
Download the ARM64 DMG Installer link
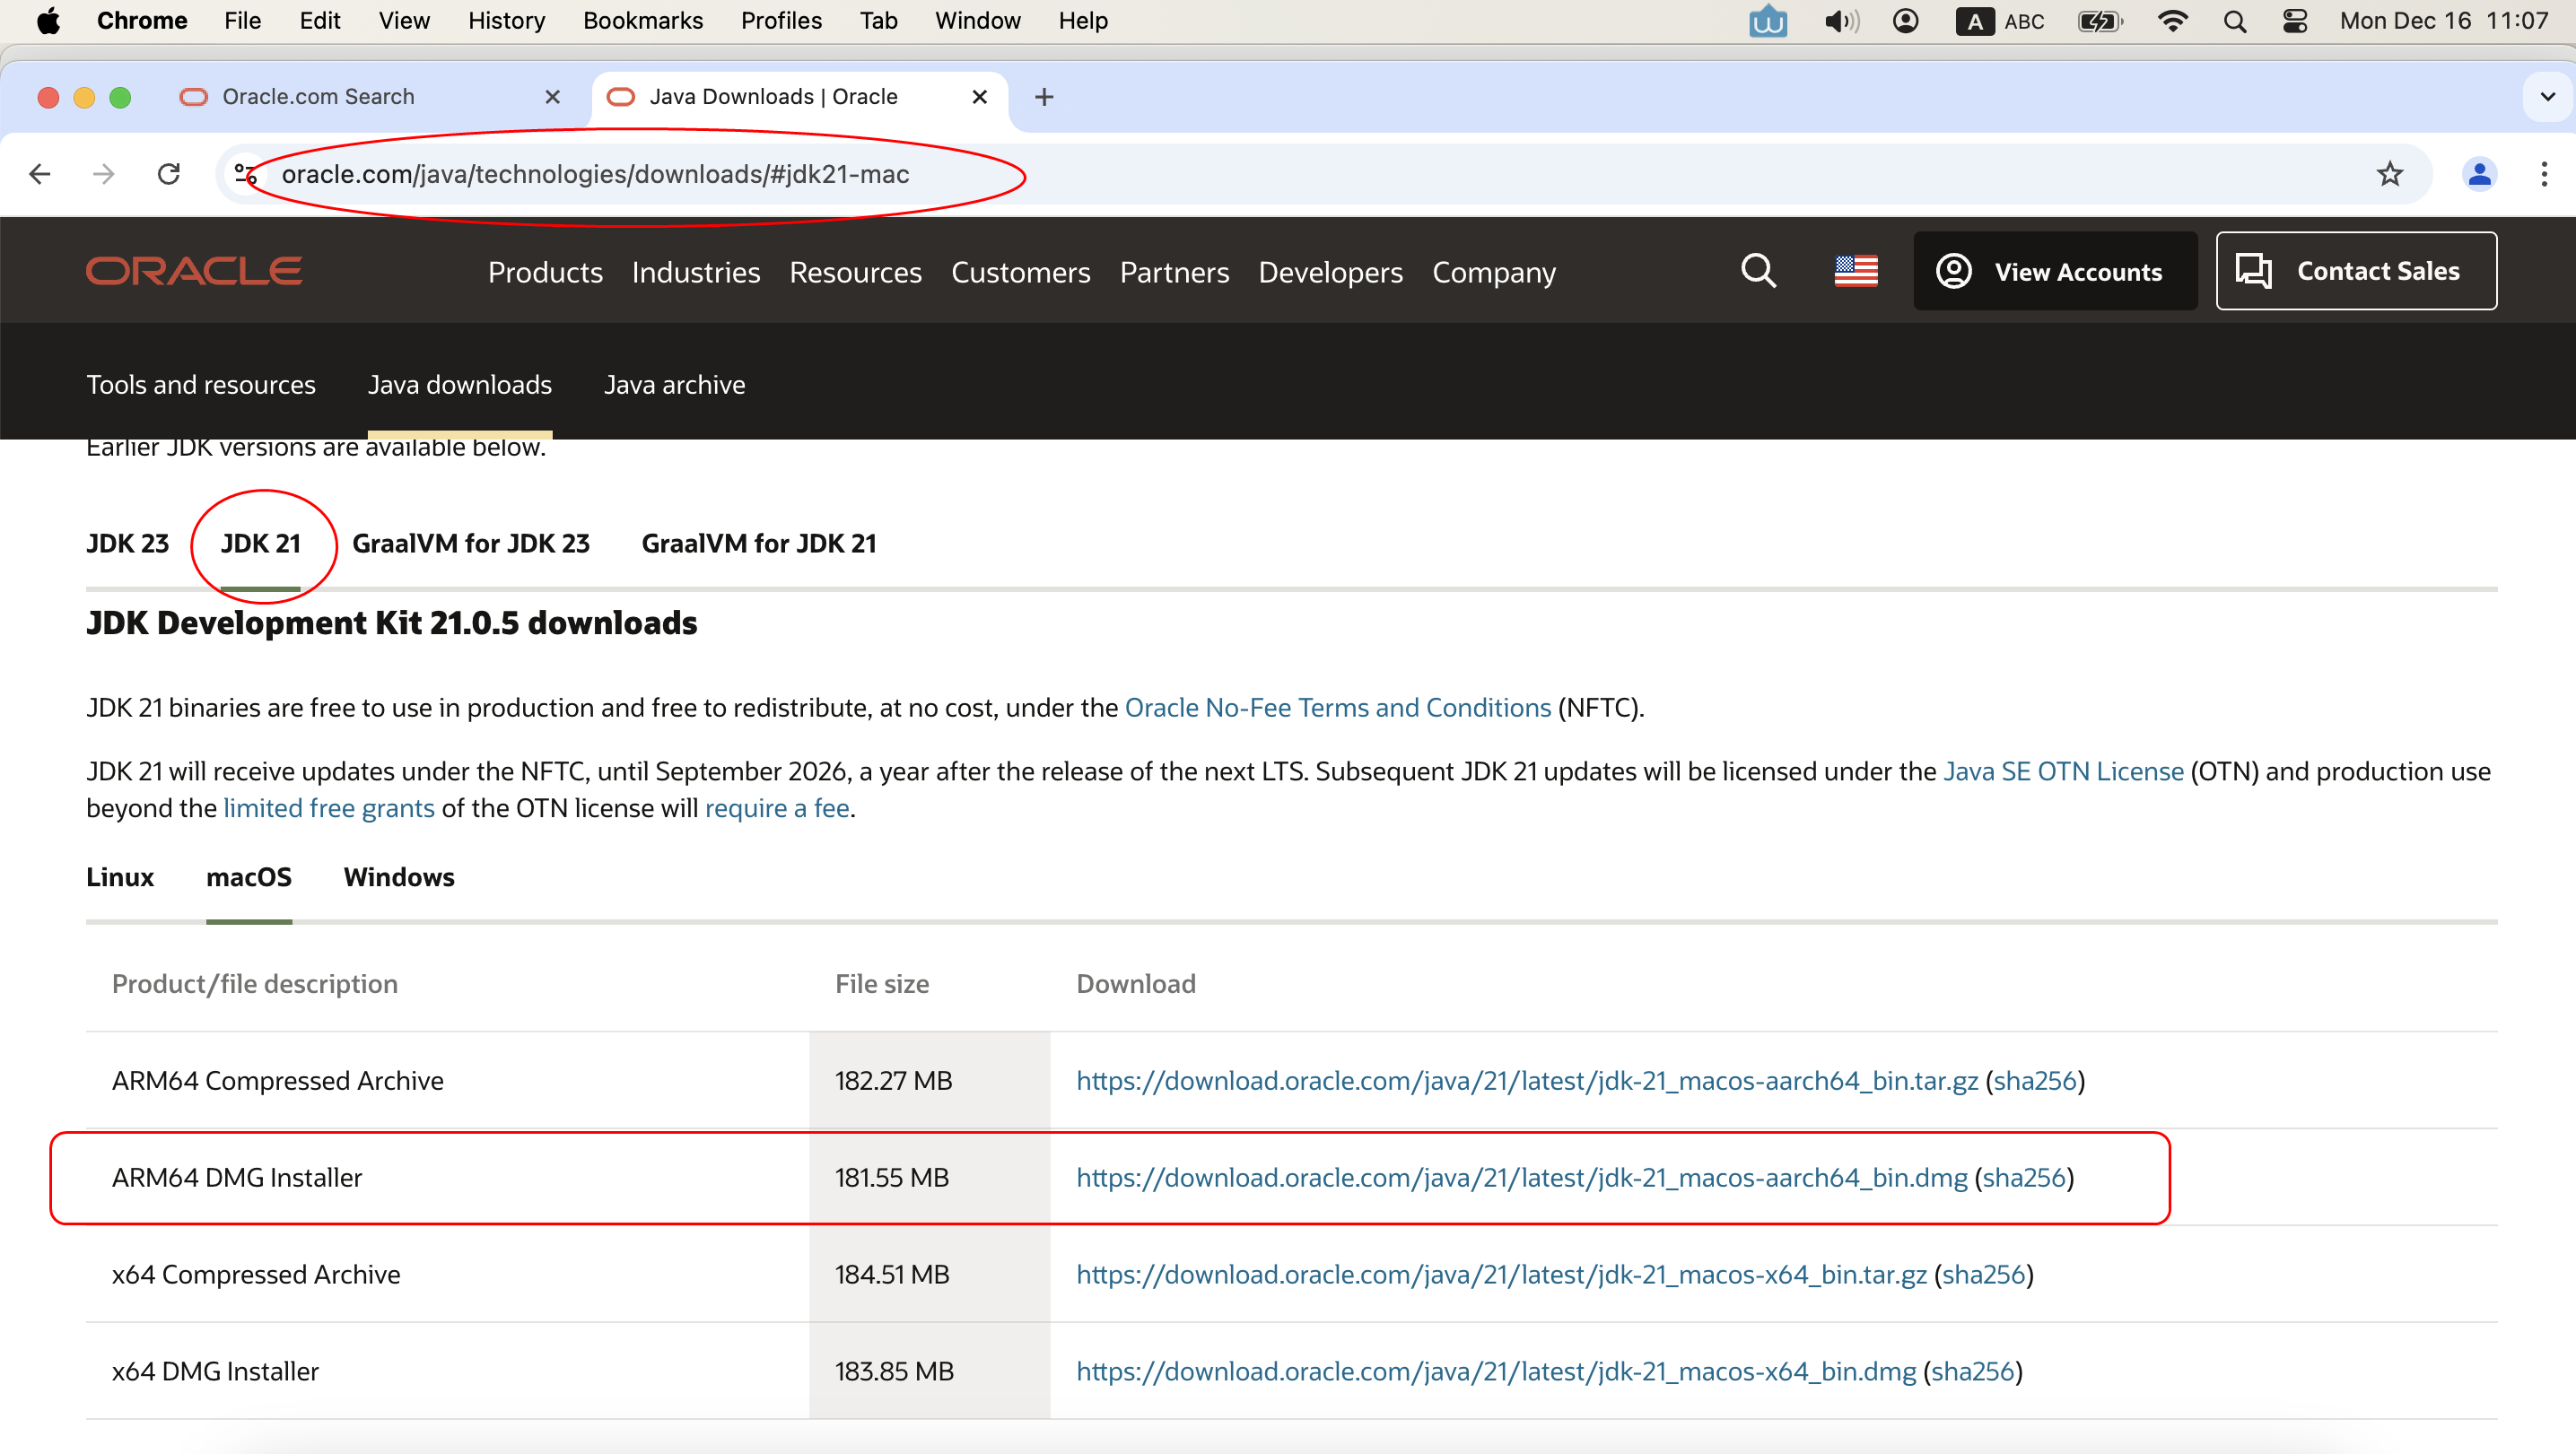tap(1521, 1177)
